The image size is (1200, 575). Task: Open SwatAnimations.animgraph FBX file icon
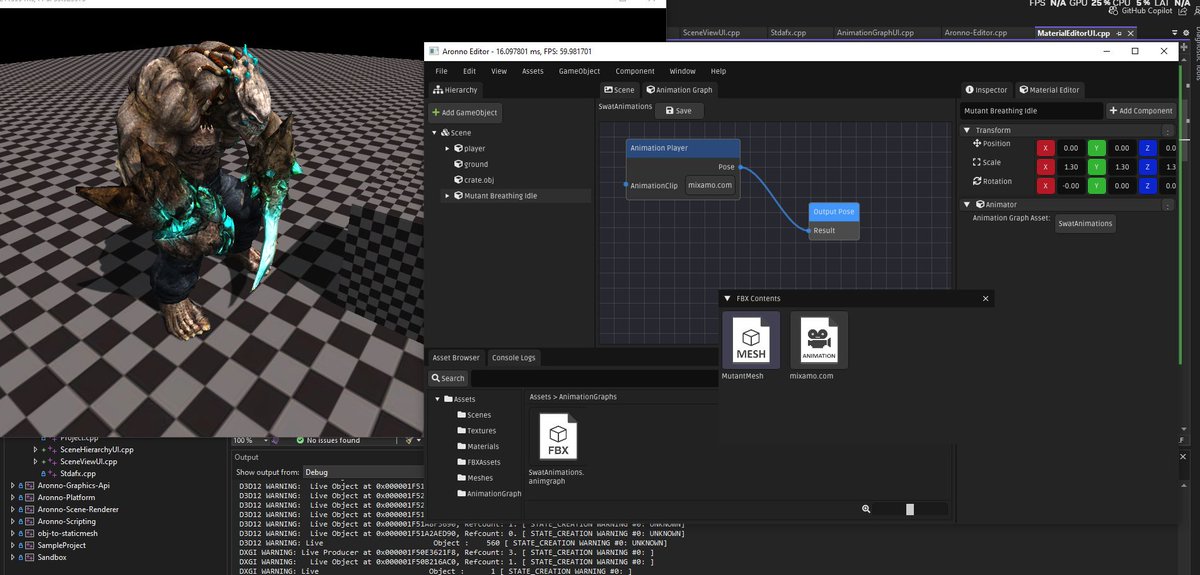558,437
